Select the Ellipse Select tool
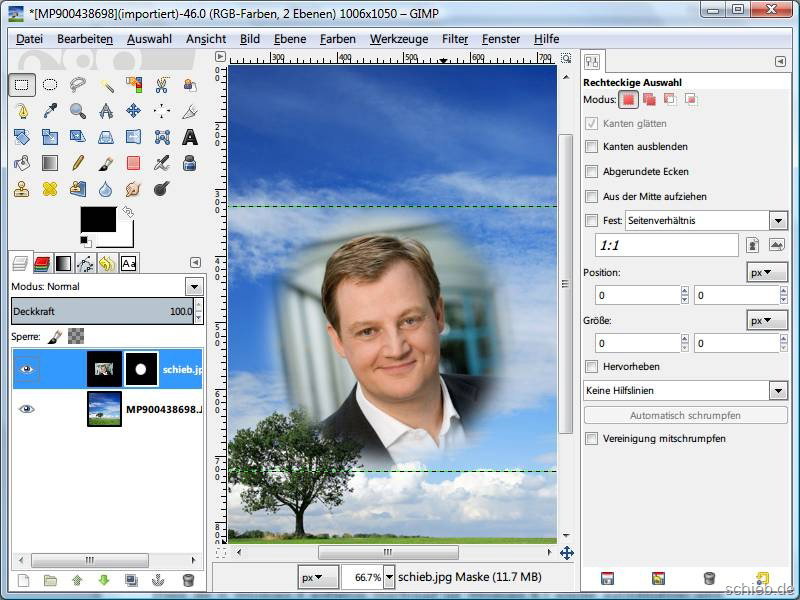Image resolution: width=800 pixels, height=600 pixels. coord(50,85)
